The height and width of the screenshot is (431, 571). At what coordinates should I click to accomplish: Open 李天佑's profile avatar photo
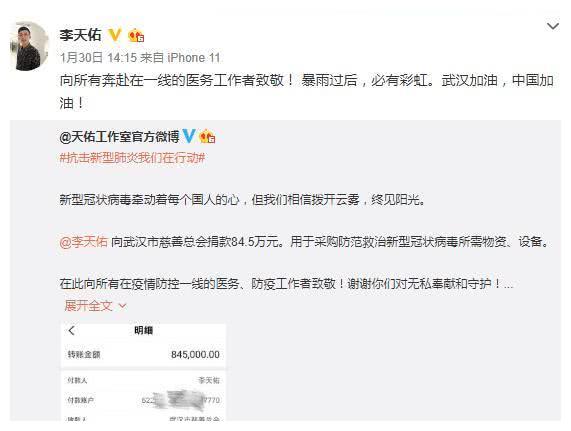(x=28, y=46)
